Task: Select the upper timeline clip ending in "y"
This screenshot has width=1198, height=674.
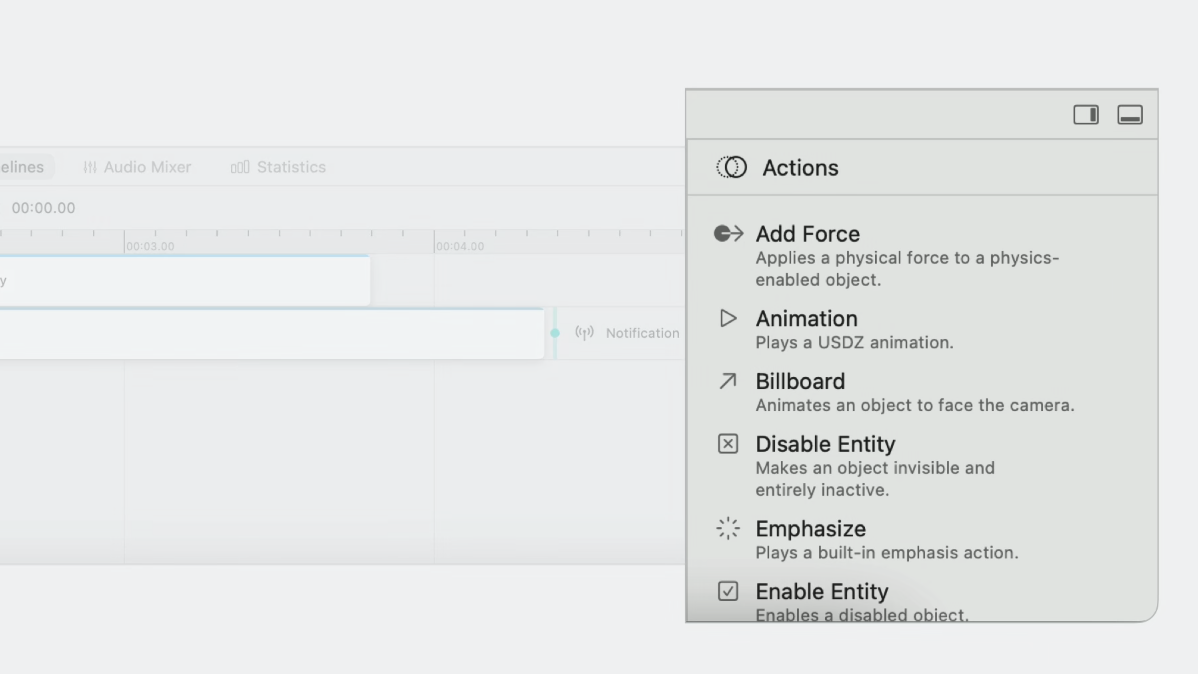Action: point(185,281)
